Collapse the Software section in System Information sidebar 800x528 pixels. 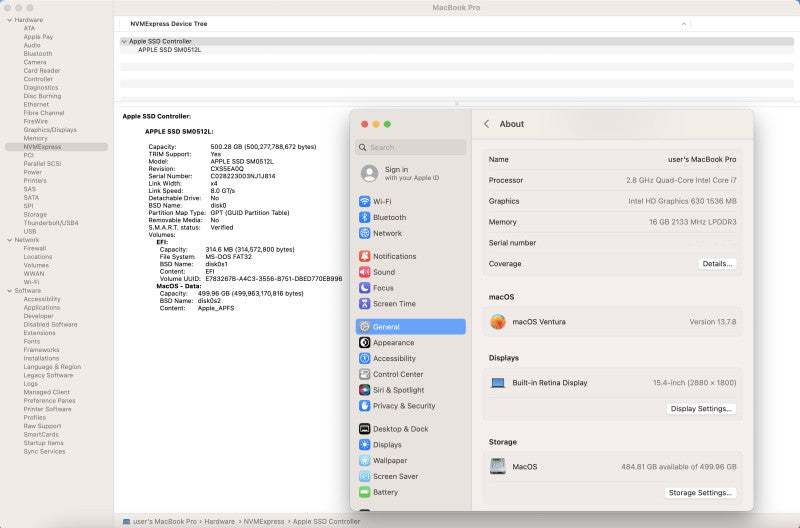pos(9,291)
